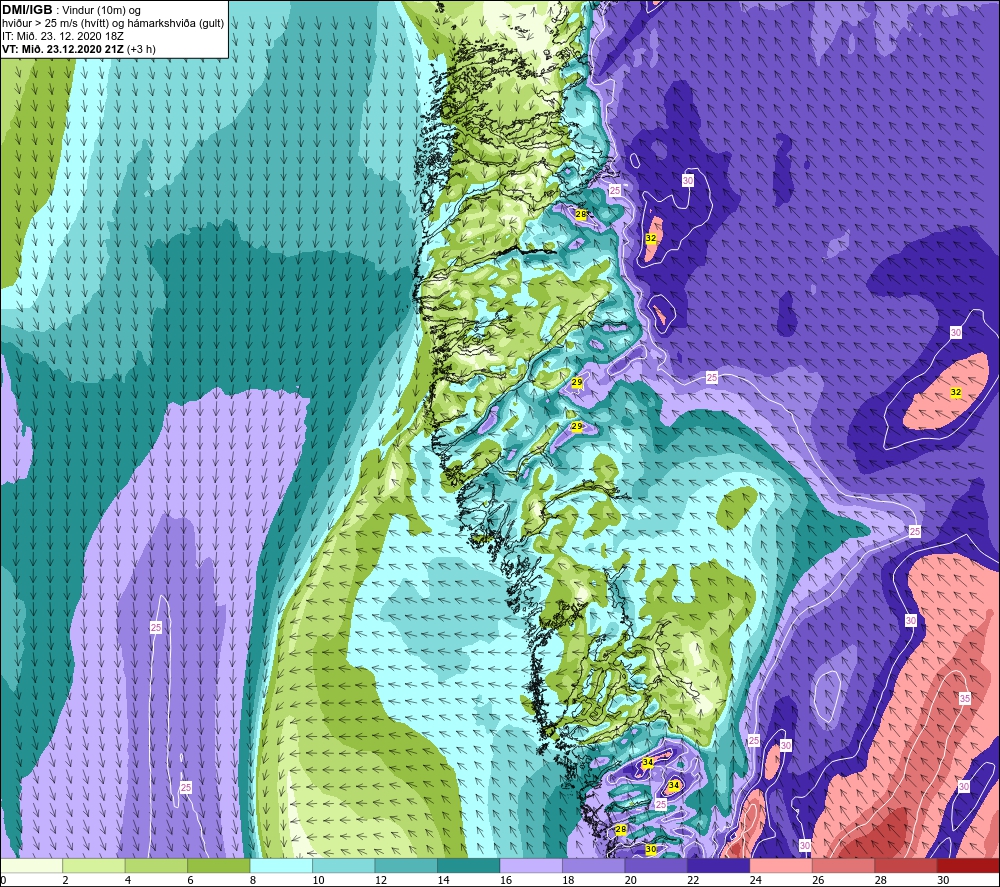Click the lower of two yellow '29' labels
Image resolution: width=1000 pixels, height=887 pixels.
tap(577, 426)
